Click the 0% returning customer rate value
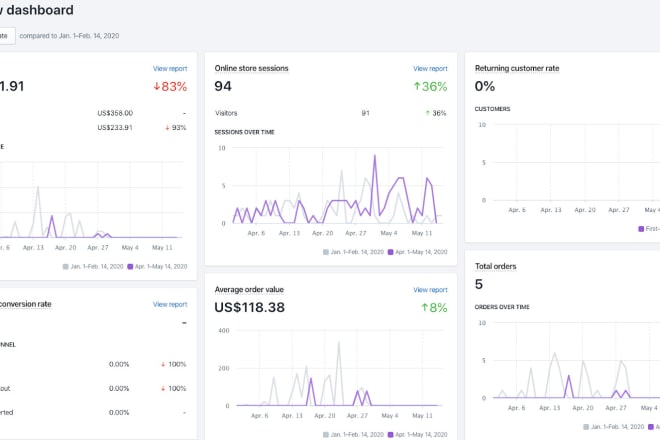 point(484,87)
